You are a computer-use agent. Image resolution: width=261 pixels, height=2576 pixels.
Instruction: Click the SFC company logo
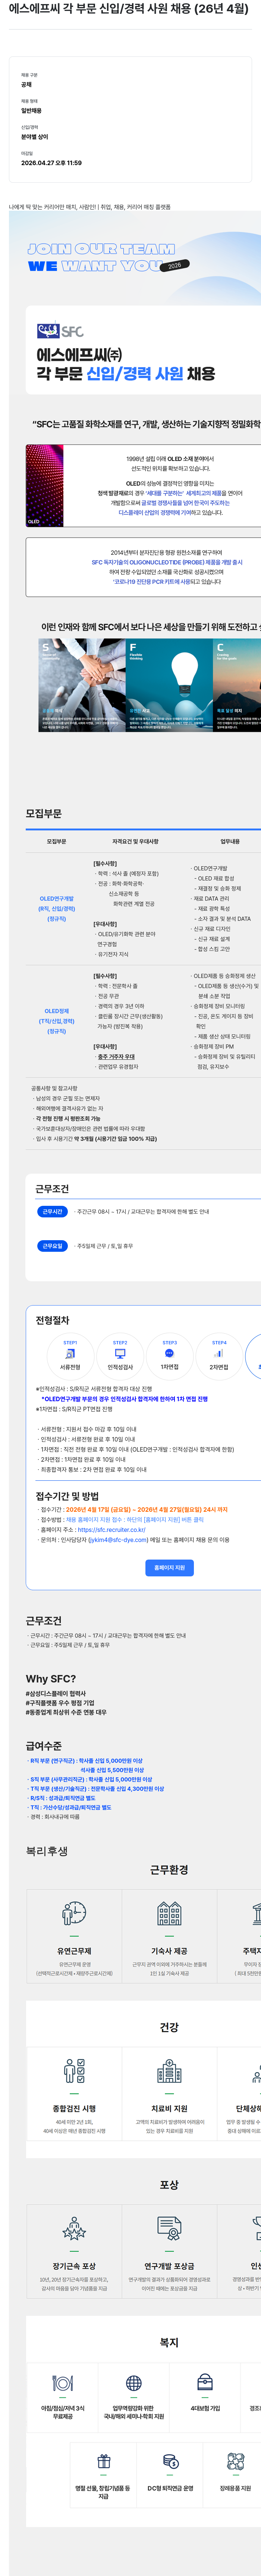pyautogui.click(x=60, y=331)
